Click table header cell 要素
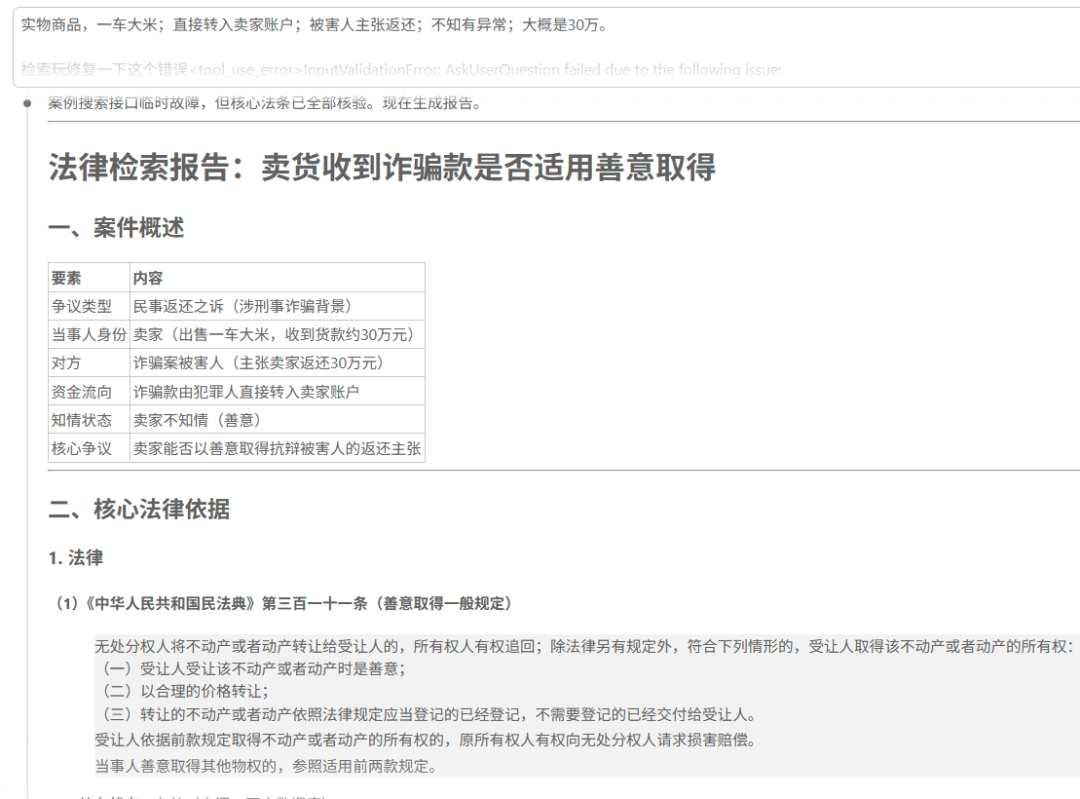The height and width of the screenshot is (799, 1080). click(89, 278)
